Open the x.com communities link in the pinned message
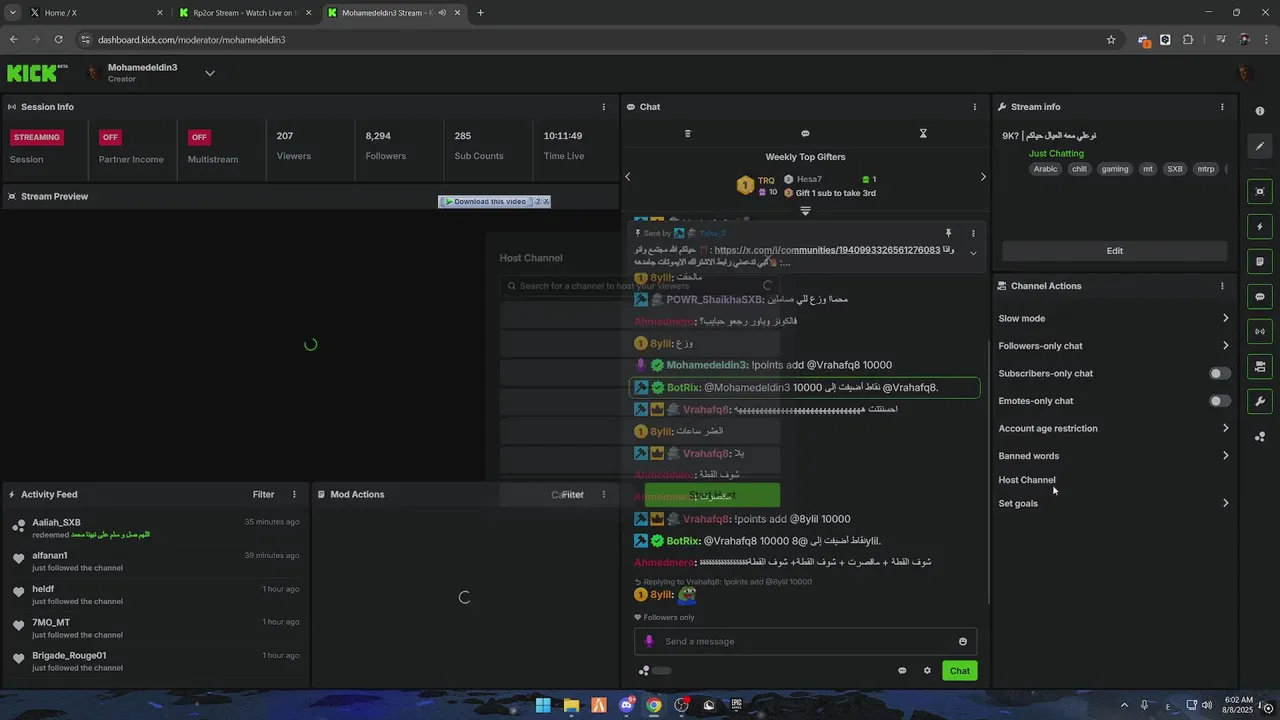 [x=827, y=250]
